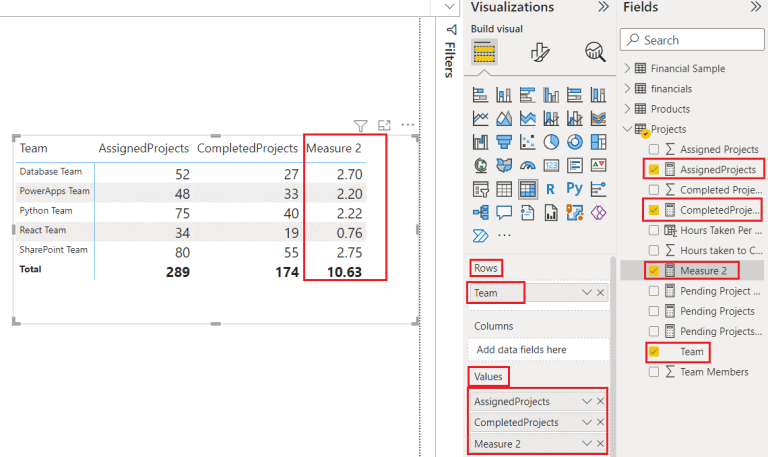Open the Analytics magnifier pane
Screen dimensions: 768x457
(595, 52)
